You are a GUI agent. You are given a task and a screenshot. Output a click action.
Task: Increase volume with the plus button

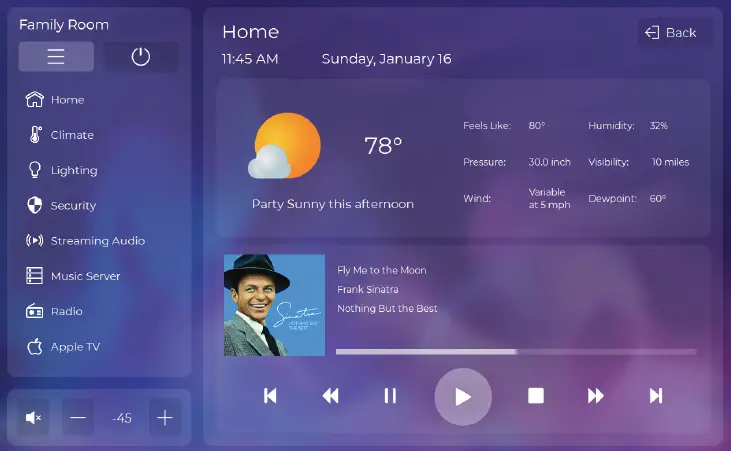(165, 417)
